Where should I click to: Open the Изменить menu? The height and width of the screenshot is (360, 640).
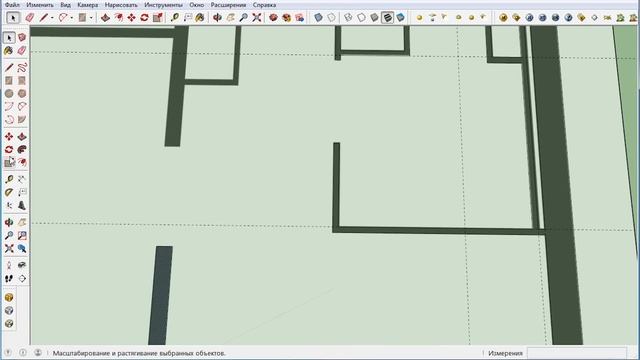click(x=40, y=5)
